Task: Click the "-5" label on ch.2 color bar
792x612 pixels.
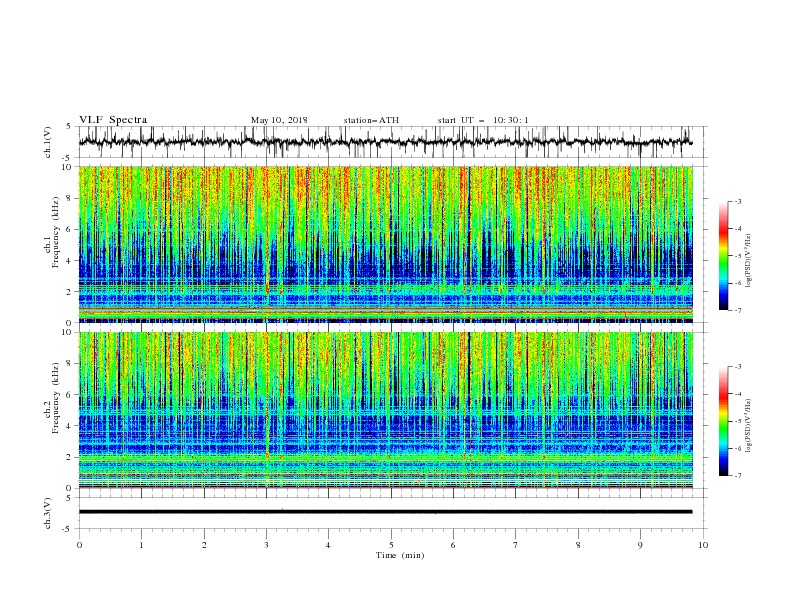Action: tap(738, 421)
